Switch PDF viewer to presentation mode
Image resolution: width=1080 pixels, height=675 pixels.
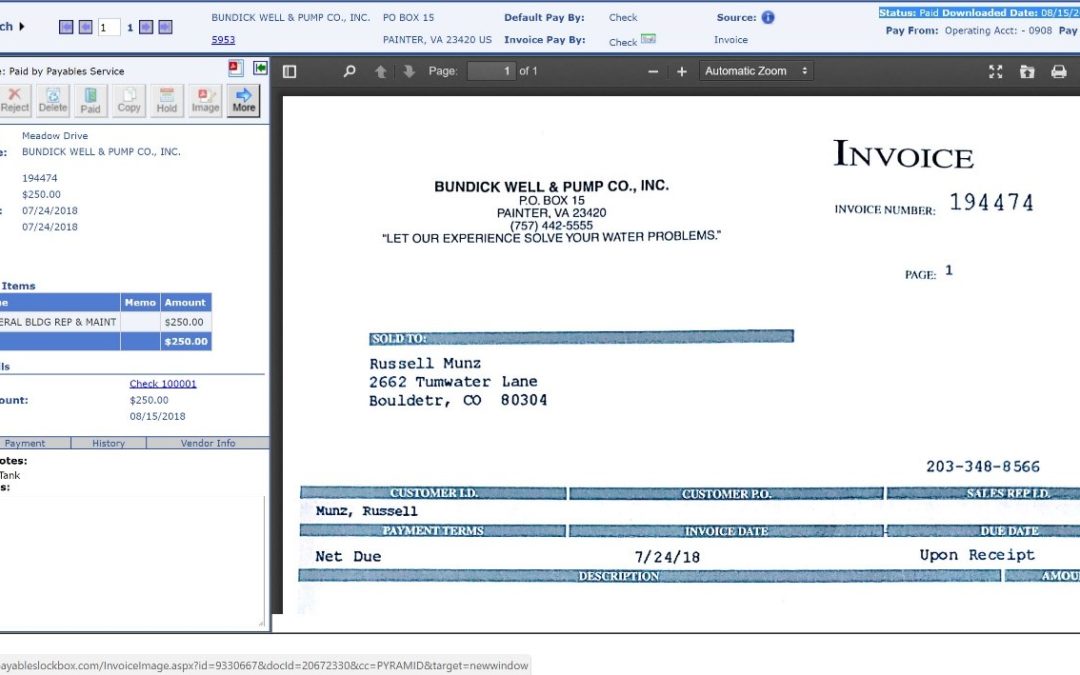tap(995, 71)
